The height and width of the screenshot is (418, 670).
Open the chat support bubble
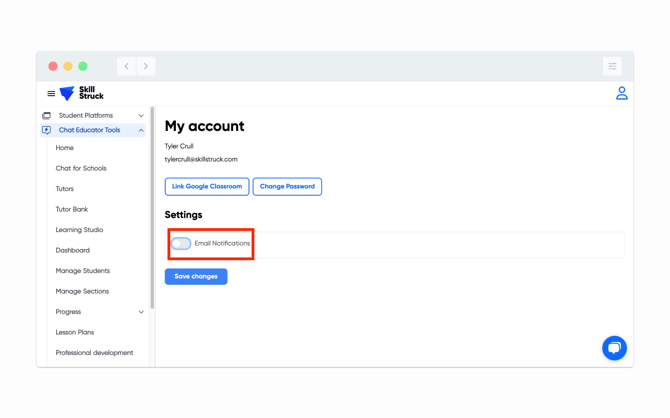pyautogui.click(x=614, y=347)
